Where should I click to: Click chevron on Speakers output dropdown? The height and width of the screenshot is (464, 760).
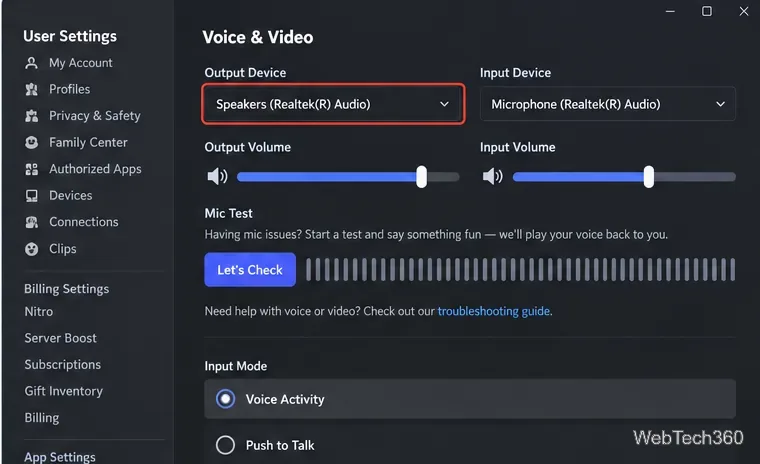click(x=444, y=104)
